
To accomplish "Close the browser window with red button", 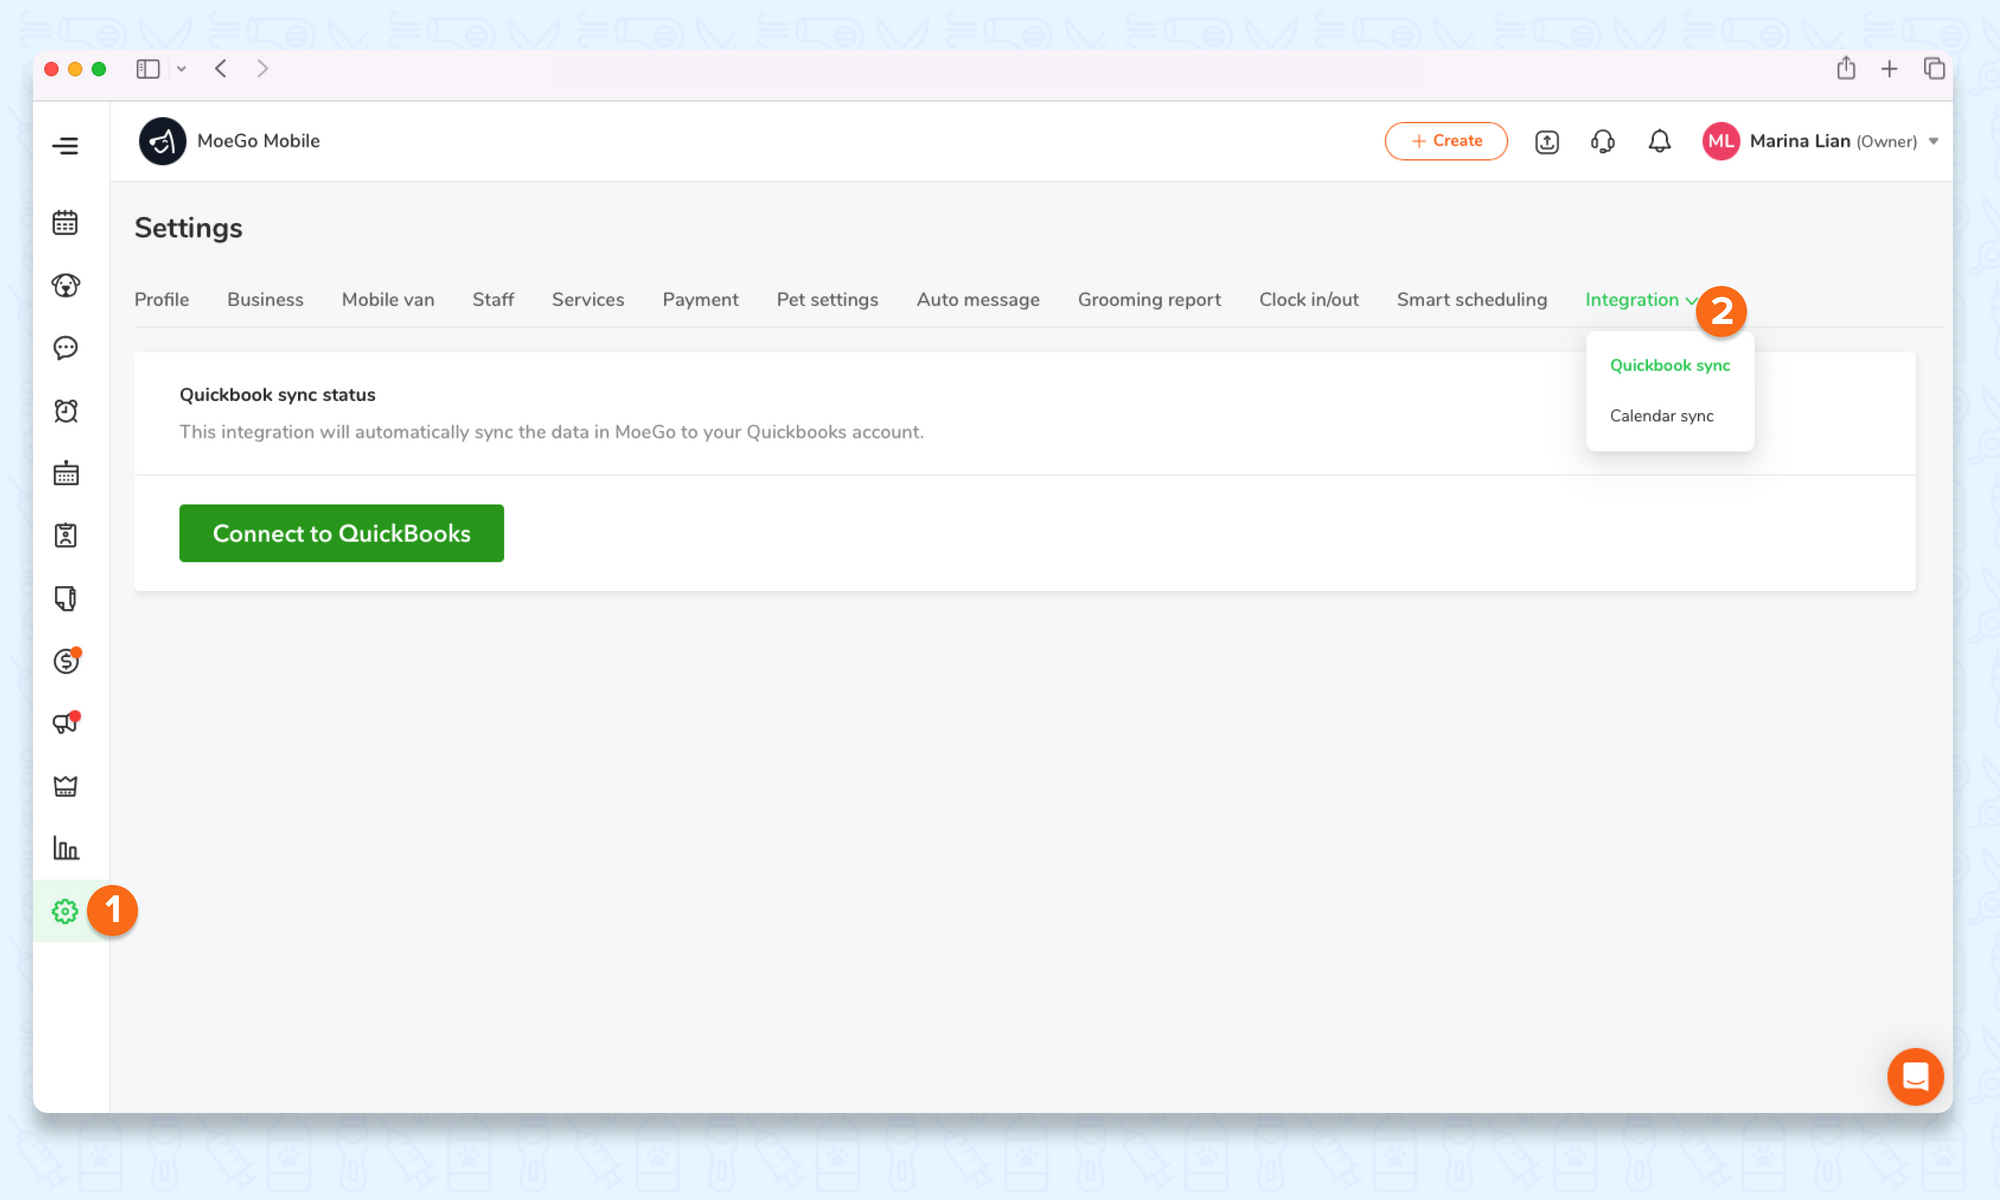I will coord(52,69).
